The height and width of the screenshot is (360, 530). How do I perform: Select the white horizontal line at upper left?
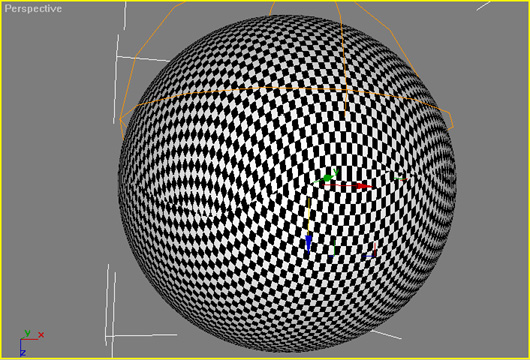point(143,59)
